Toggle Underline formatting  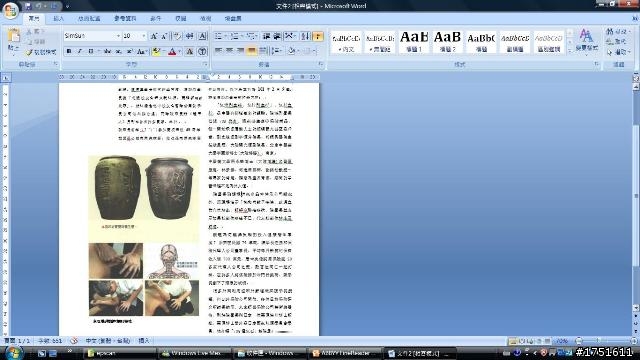coord(91,51)
